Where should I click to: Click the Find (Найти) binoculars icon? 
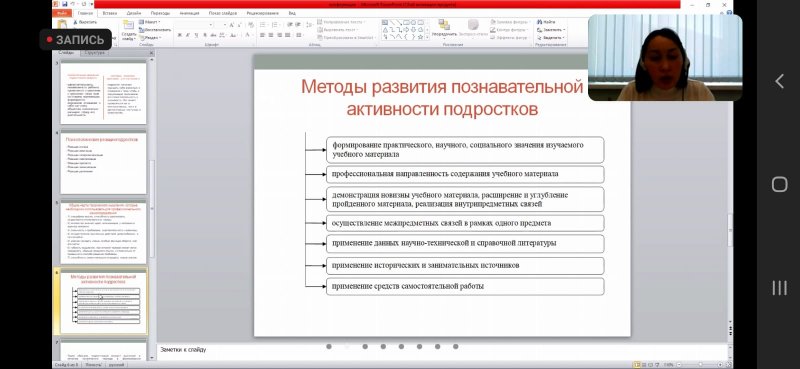point(539,22)
